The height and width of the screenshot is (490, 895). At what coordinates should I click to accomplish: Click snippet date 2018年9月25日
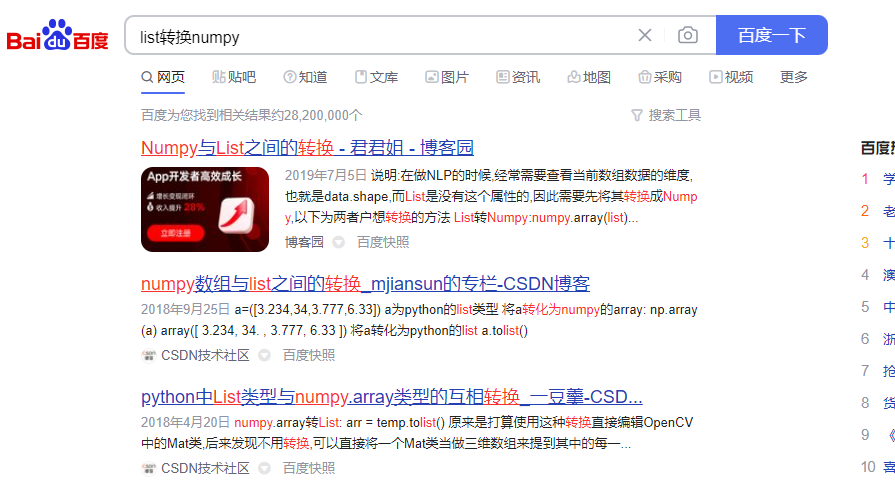pos(186,310)
